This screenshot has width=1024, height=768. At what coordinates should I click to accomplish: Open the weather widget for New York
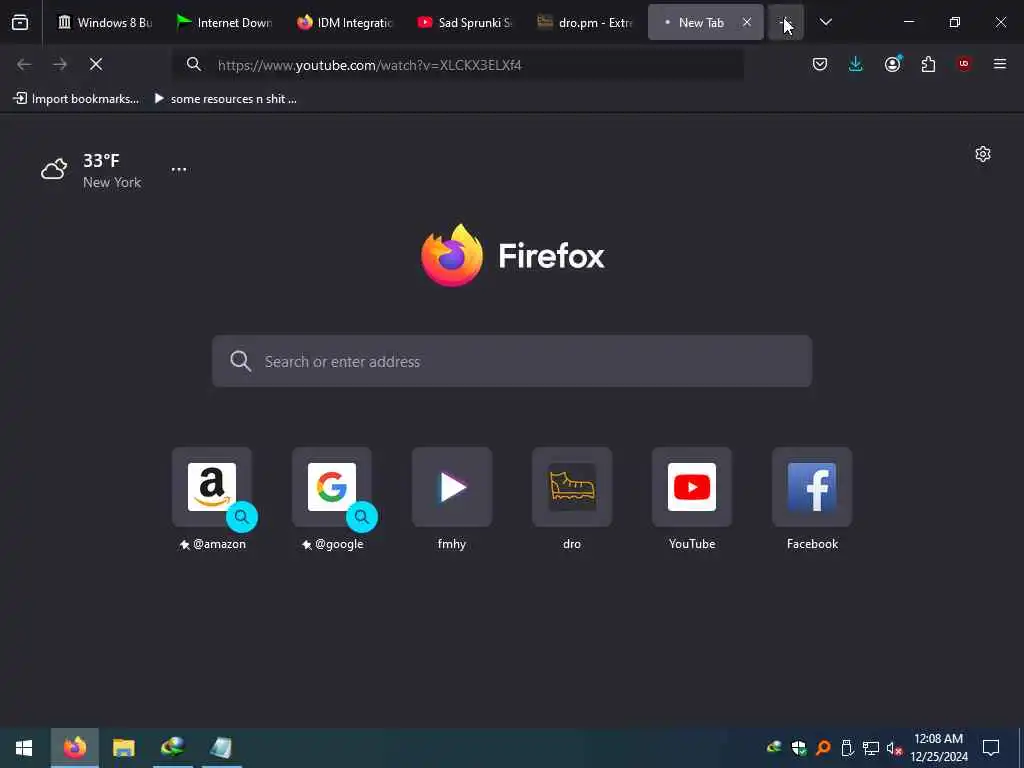pos(91,170)
